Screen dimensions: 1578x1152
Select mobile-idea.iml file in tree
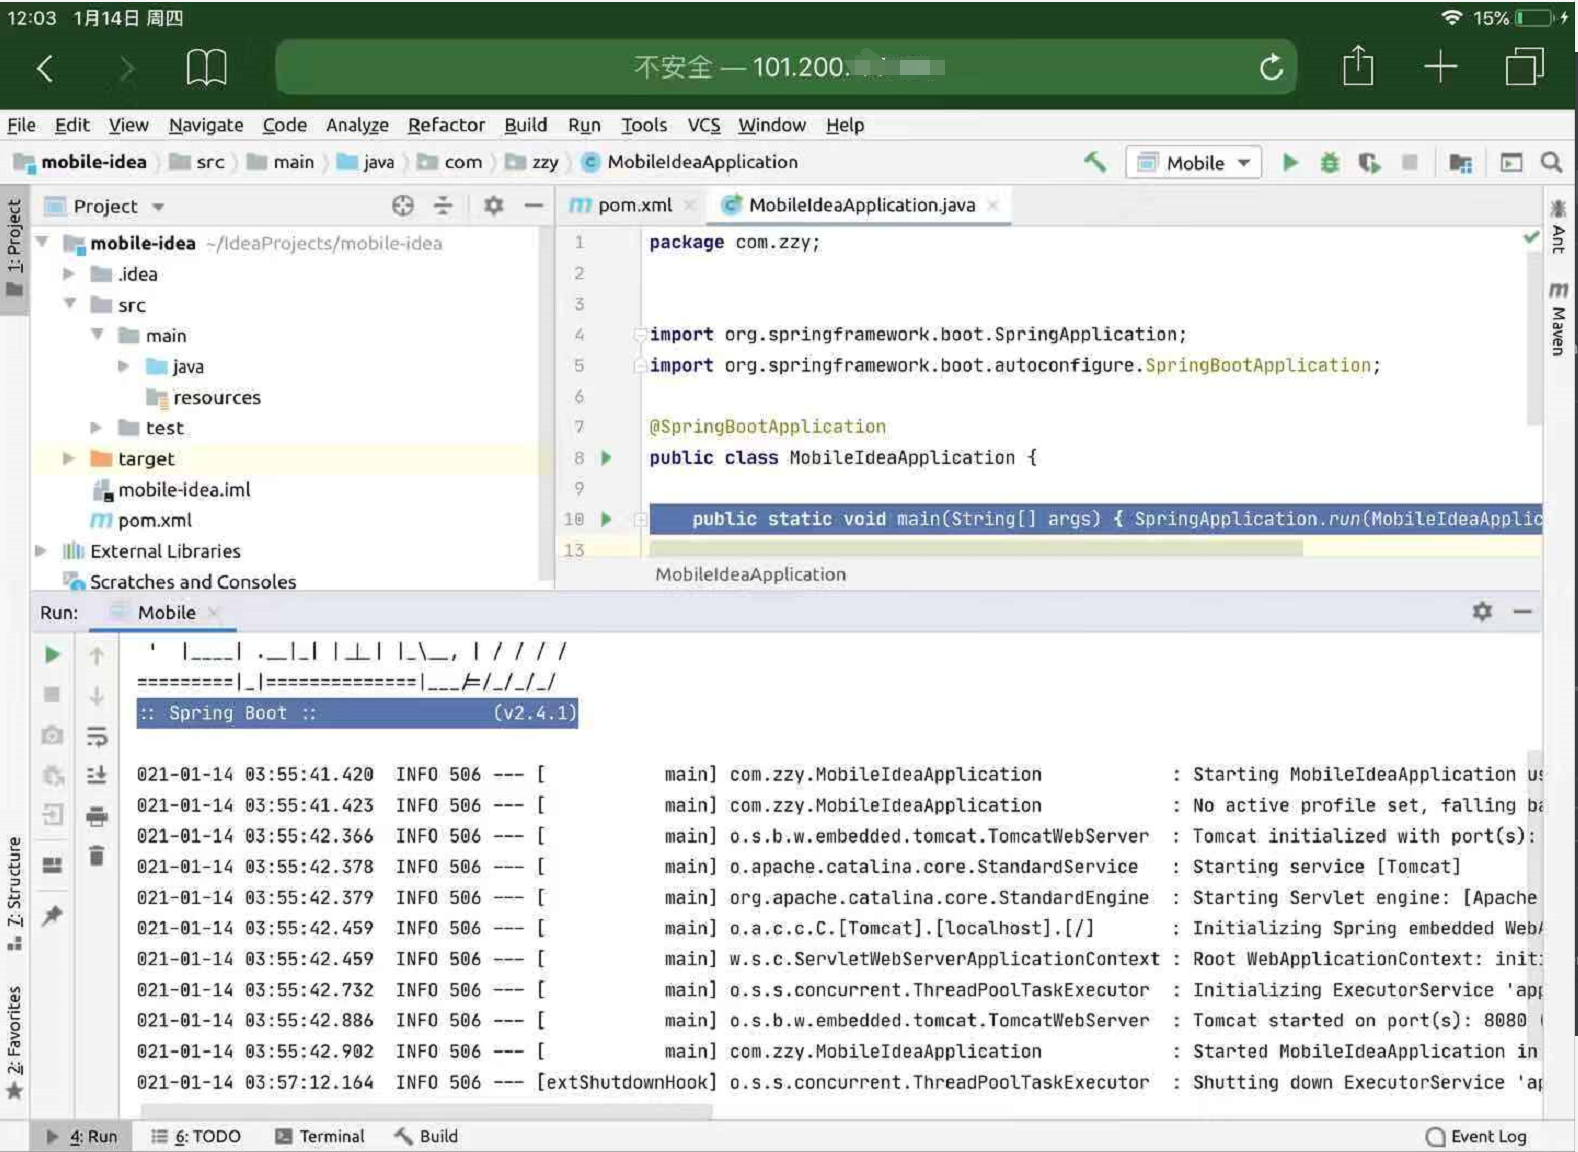(x=172, y=490)
